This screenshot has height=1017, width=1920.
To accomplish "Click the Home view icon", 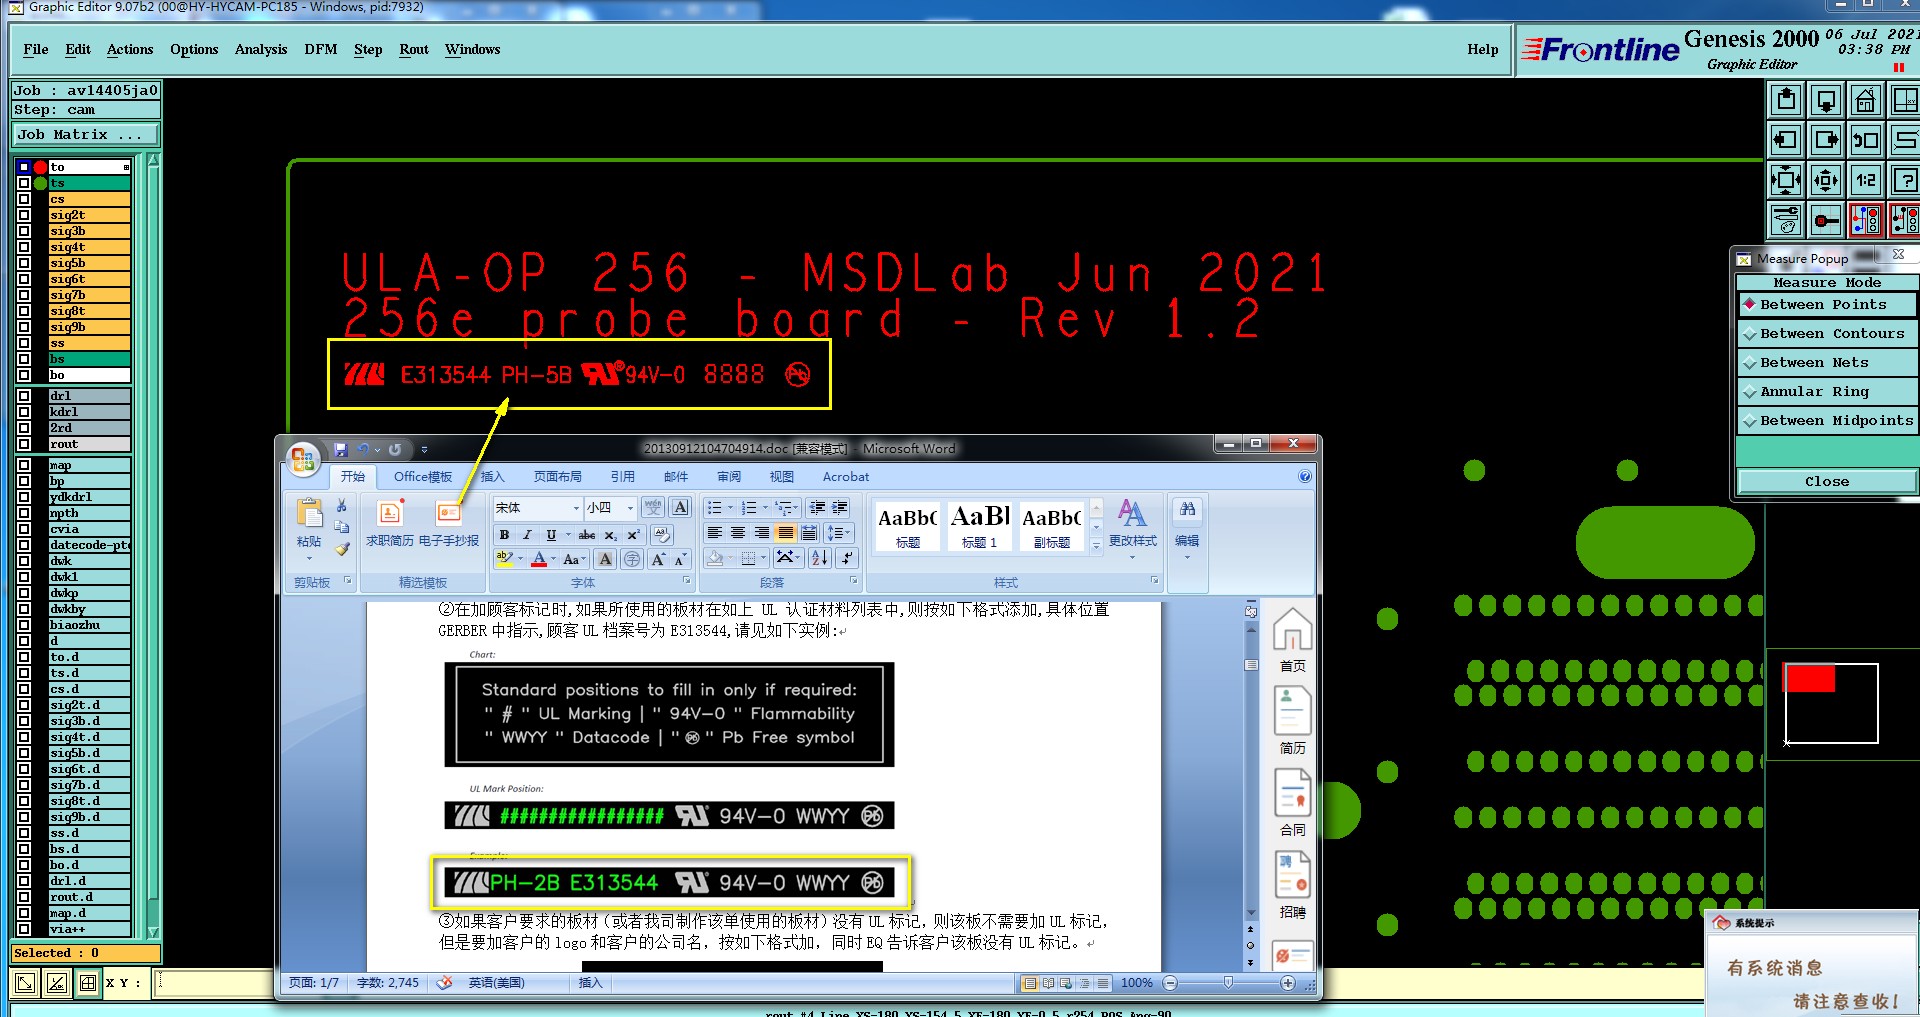I will click(x=1866, y=100).
